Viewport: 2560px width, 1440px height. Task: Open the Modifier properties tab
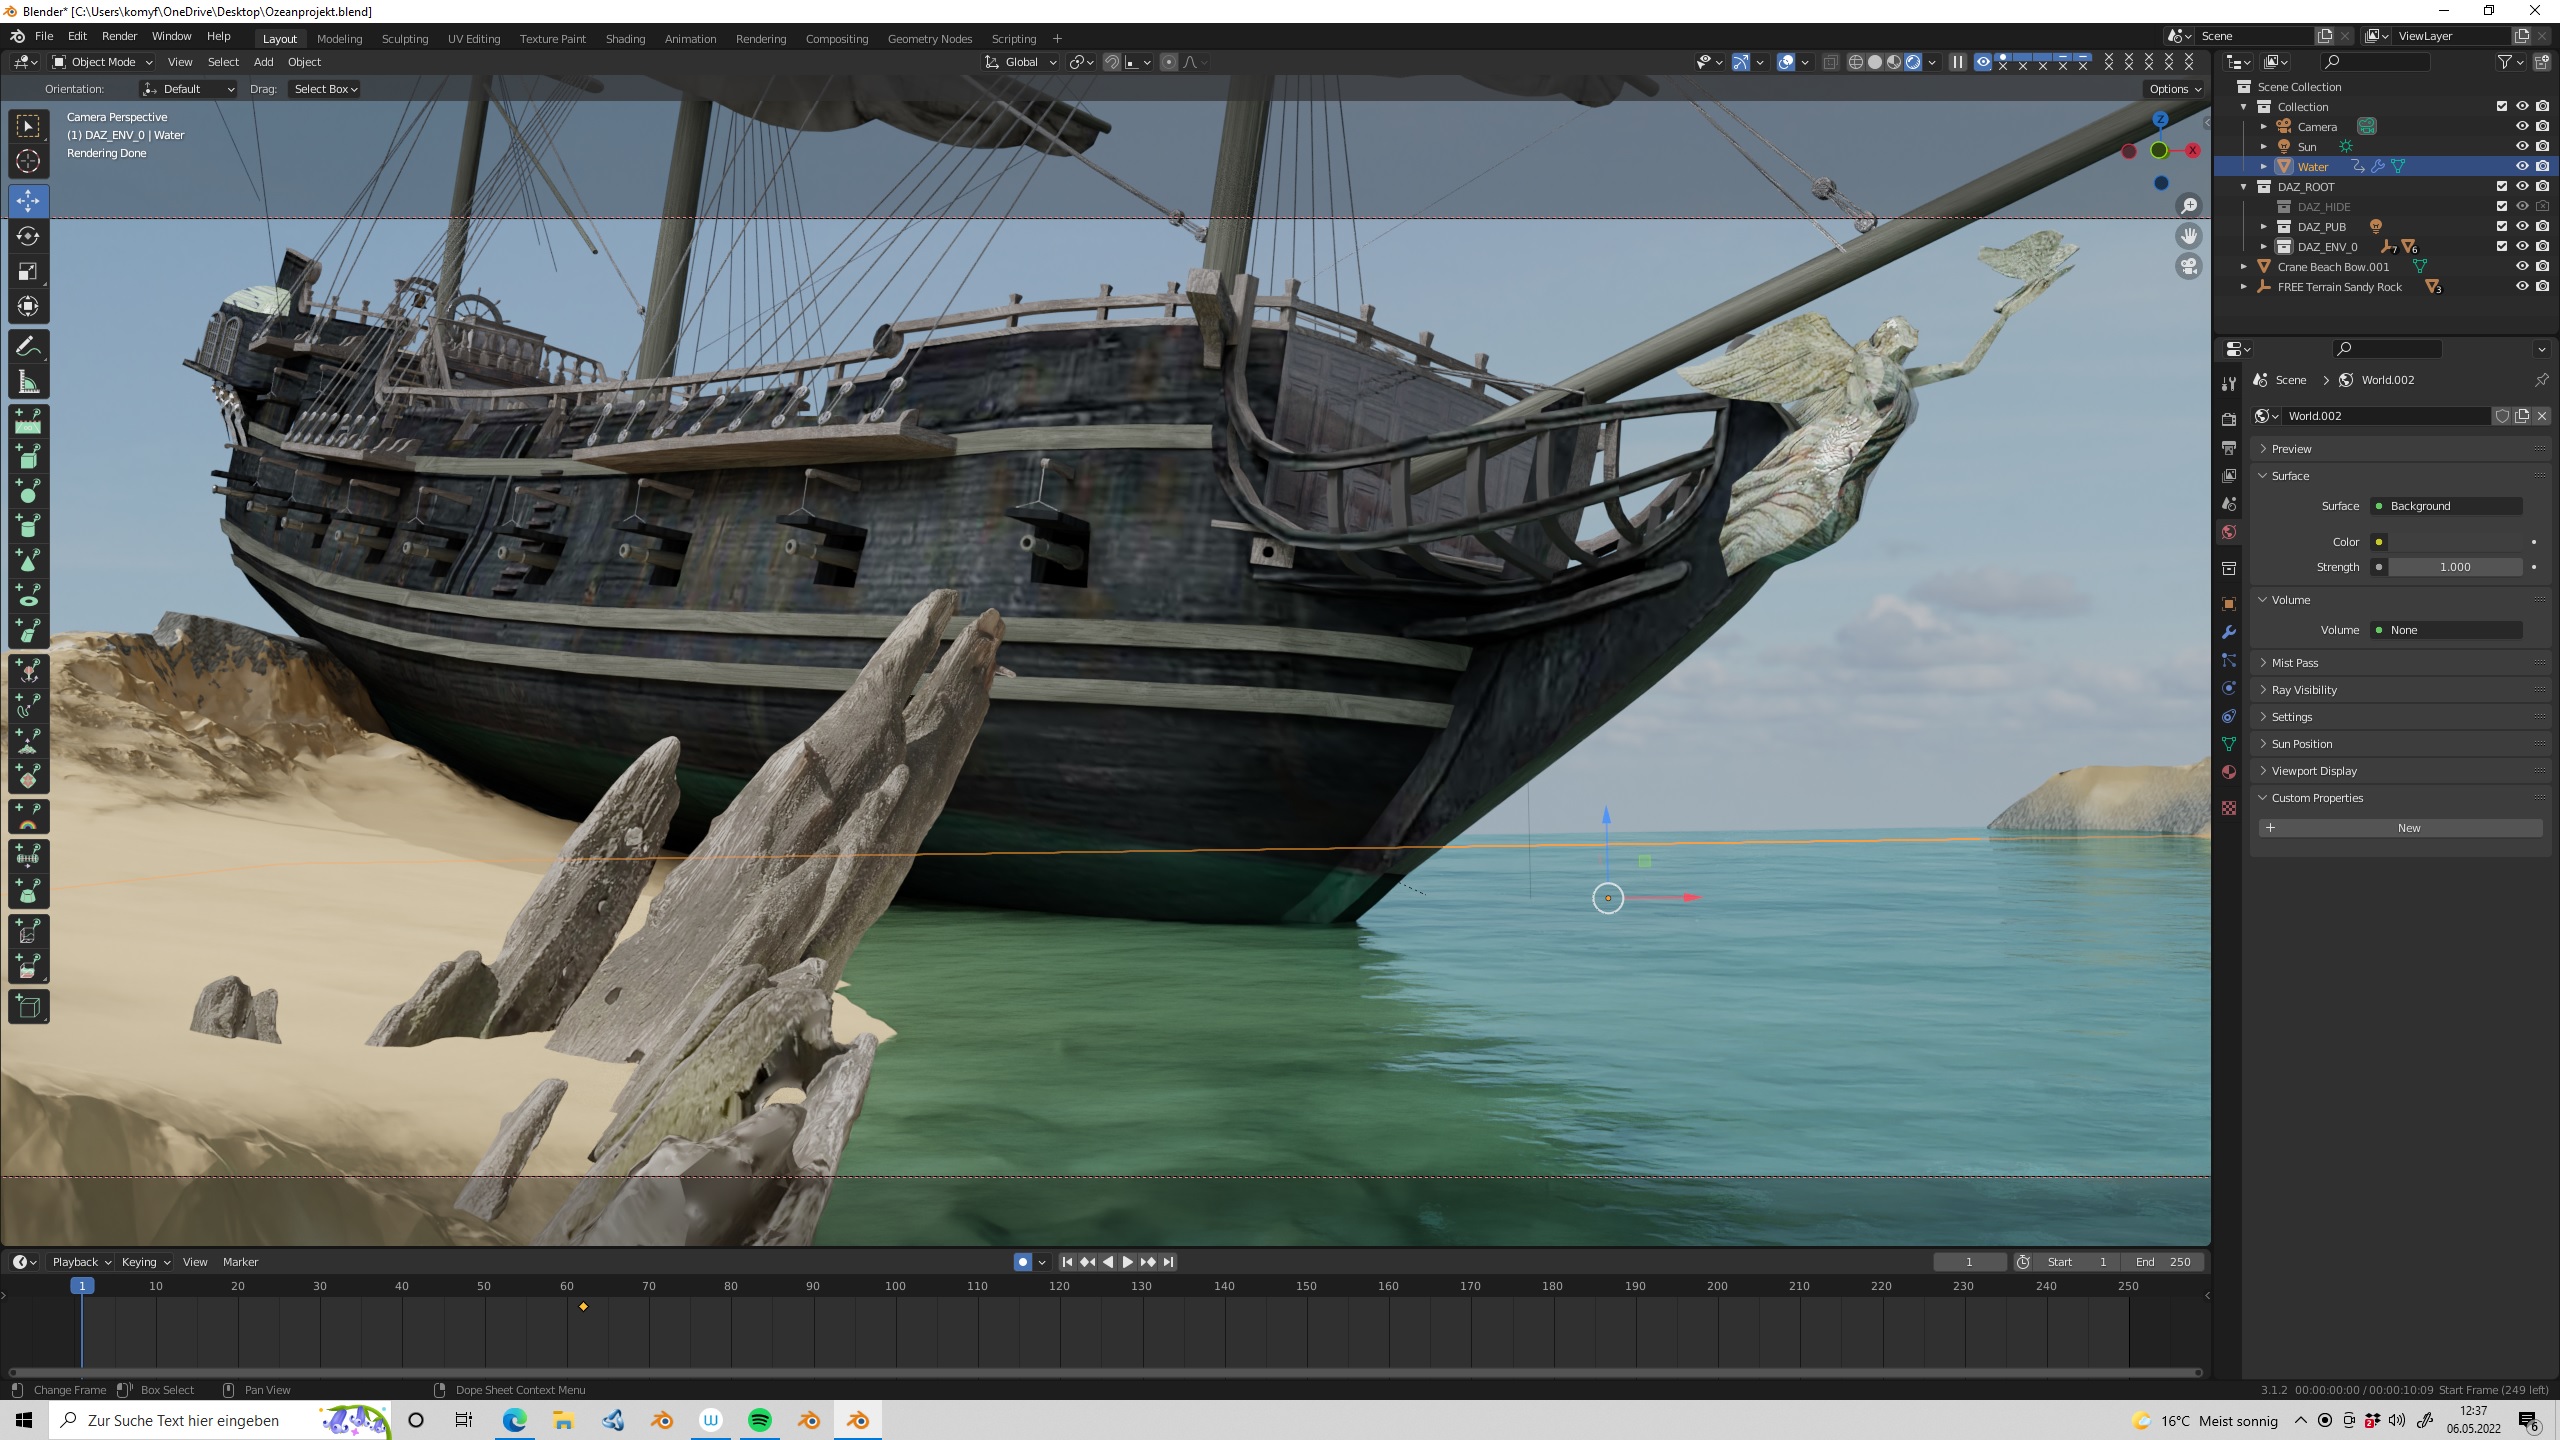pyautogui.click(x=2229, y=632)
